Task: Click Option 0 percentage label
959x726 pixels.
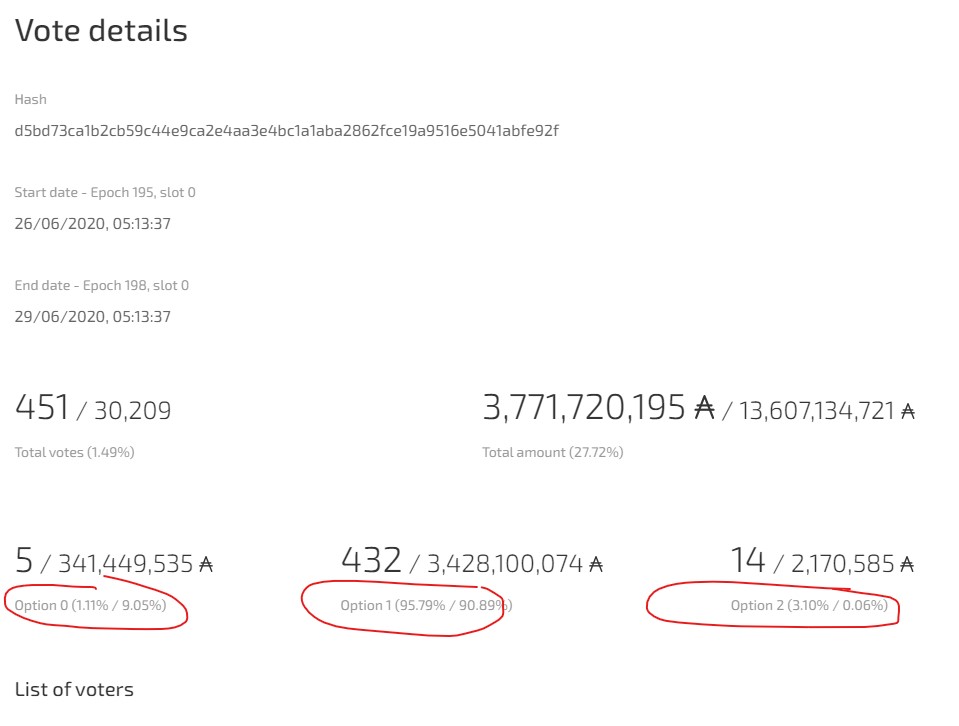Action: click(90, 605)
